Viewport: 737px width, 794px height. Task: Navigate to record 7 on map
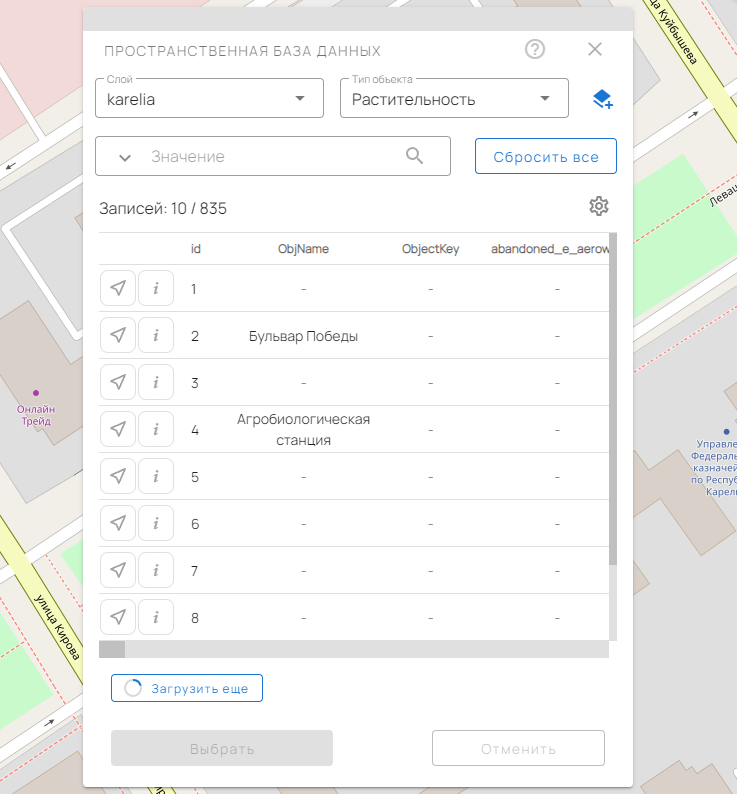click(x=118, y=571)
